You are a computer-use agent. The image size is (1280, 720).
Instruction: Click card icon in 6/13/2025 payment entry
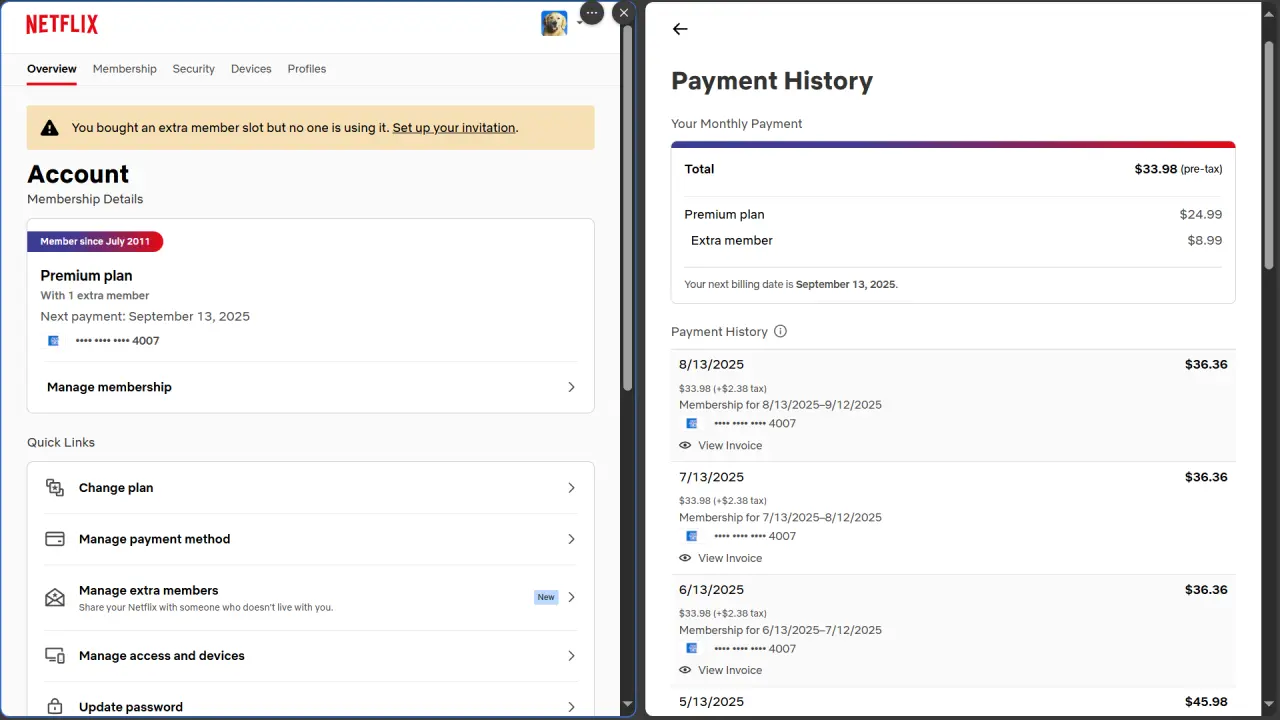coord(692,649)
